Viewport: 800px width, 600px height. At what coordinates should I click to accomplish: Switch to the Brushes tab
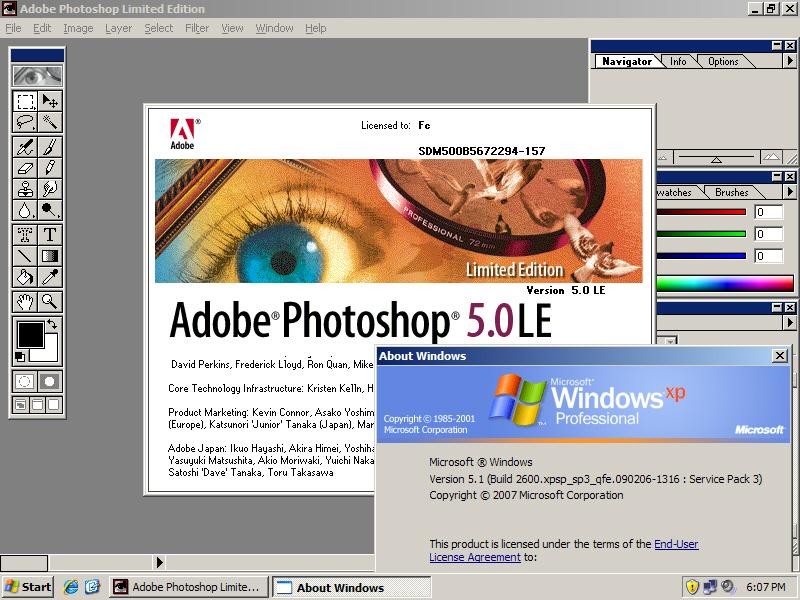click(732, 192)
